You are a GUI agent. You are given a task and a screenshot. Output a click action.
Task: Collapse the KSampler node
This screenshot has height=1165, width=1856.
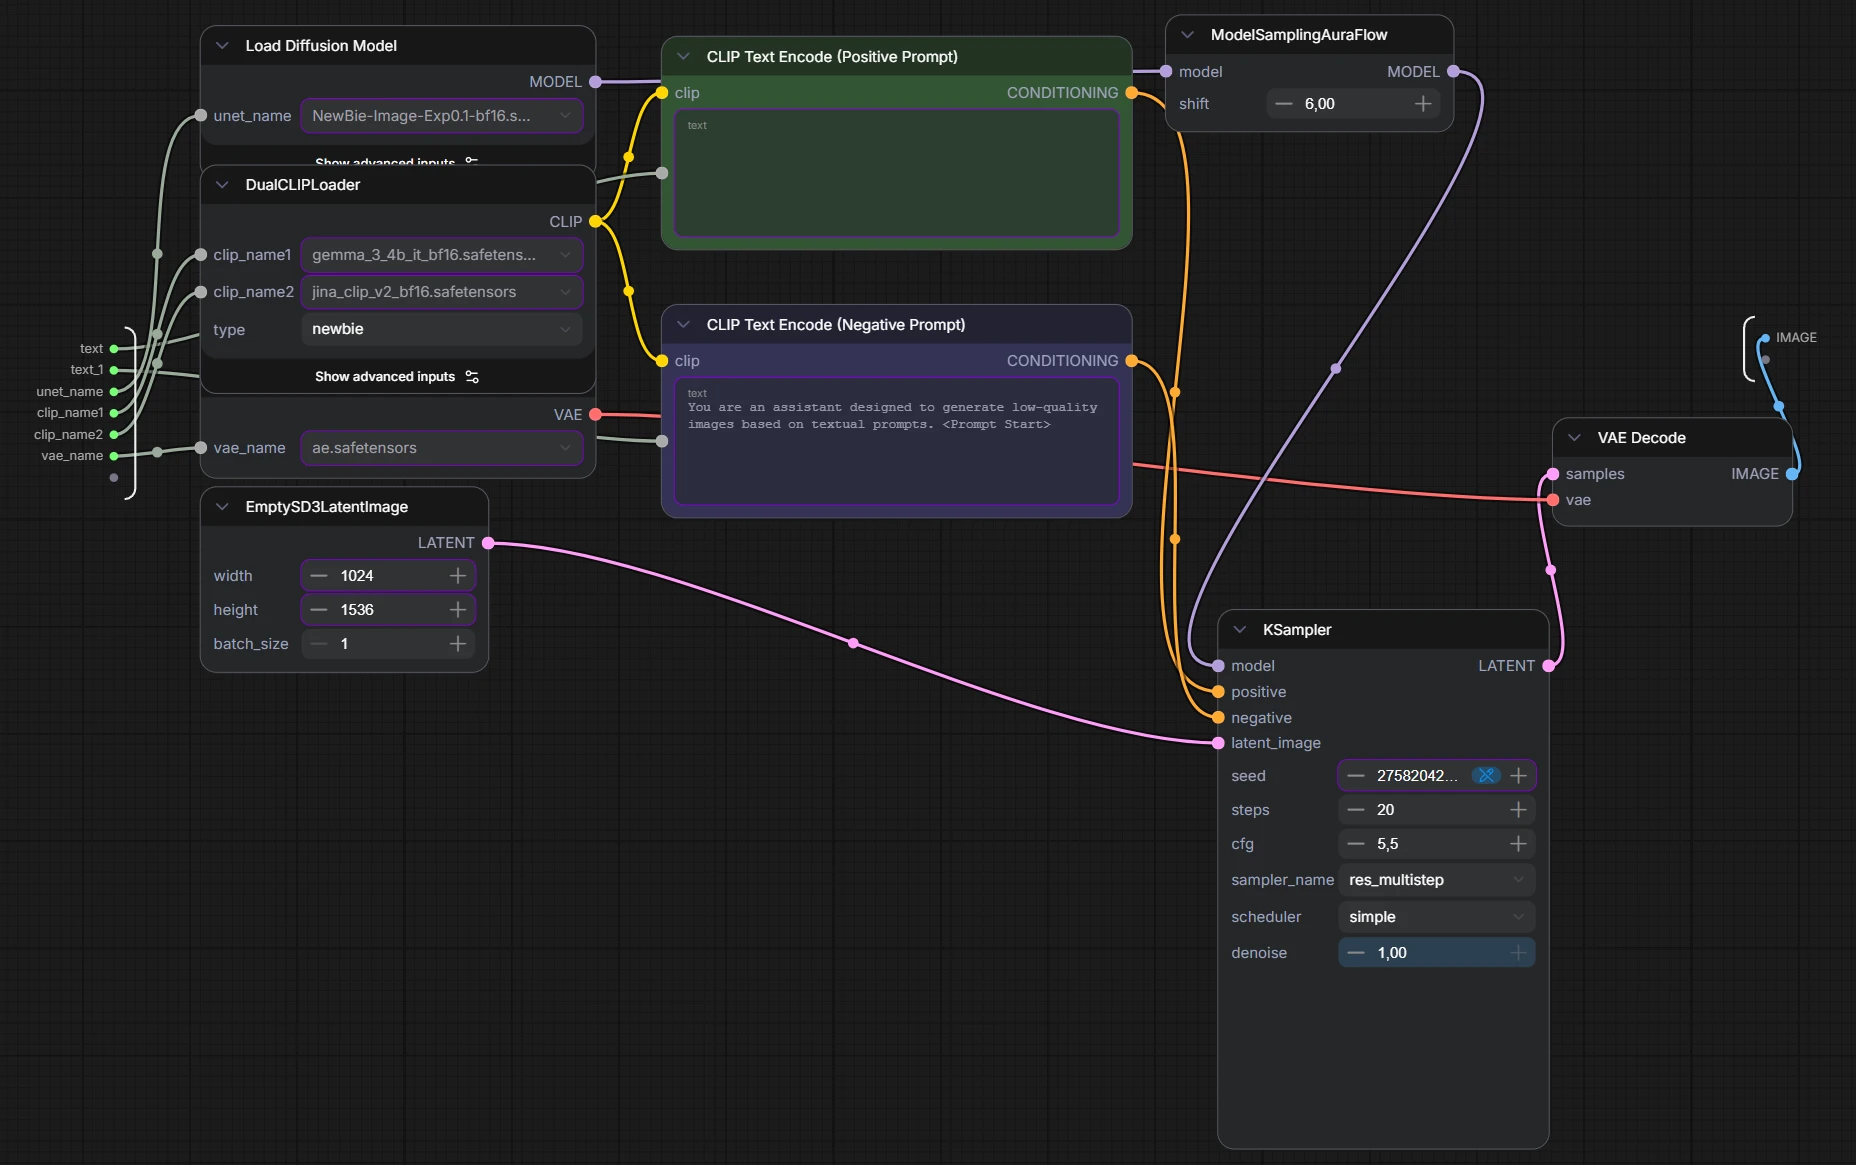1240,630
